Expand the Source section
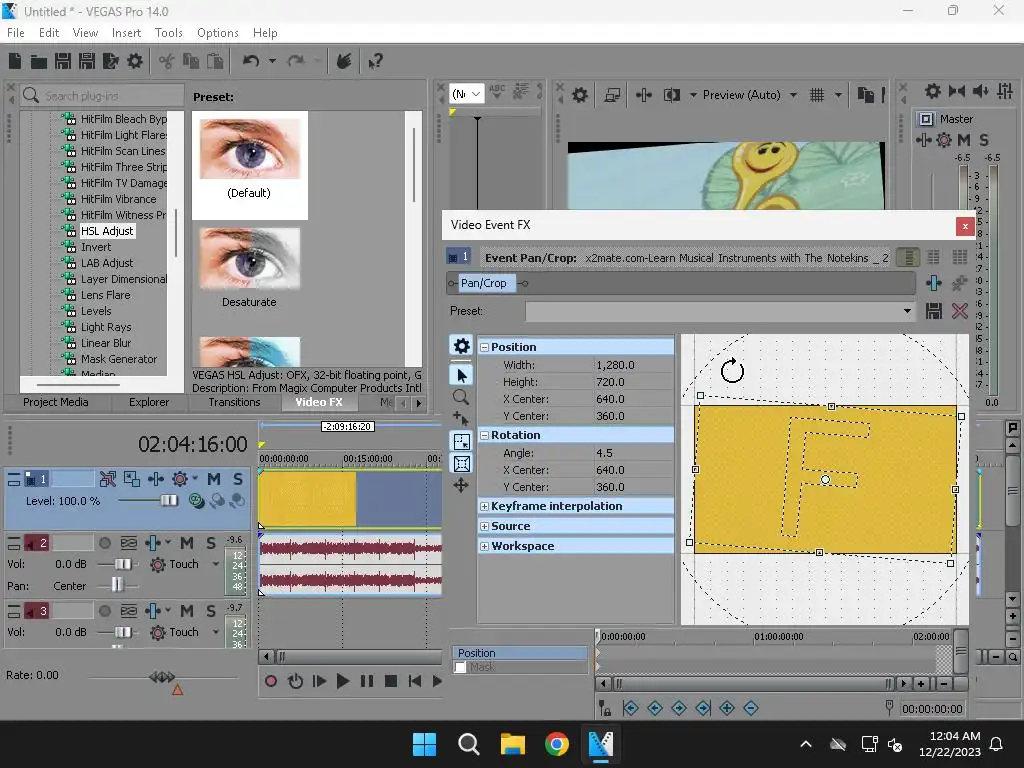The width and height of the screenshot is (1024, 768). coord(485,526)
